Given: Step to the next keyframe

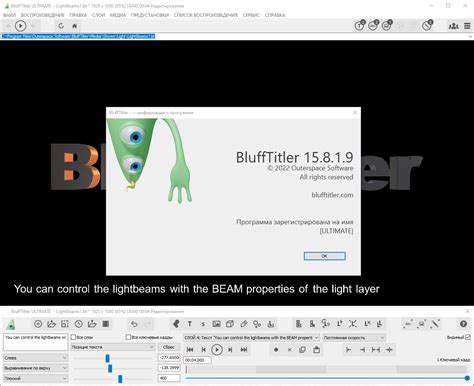Looking at the screenshot, I should tap(230, 350).
